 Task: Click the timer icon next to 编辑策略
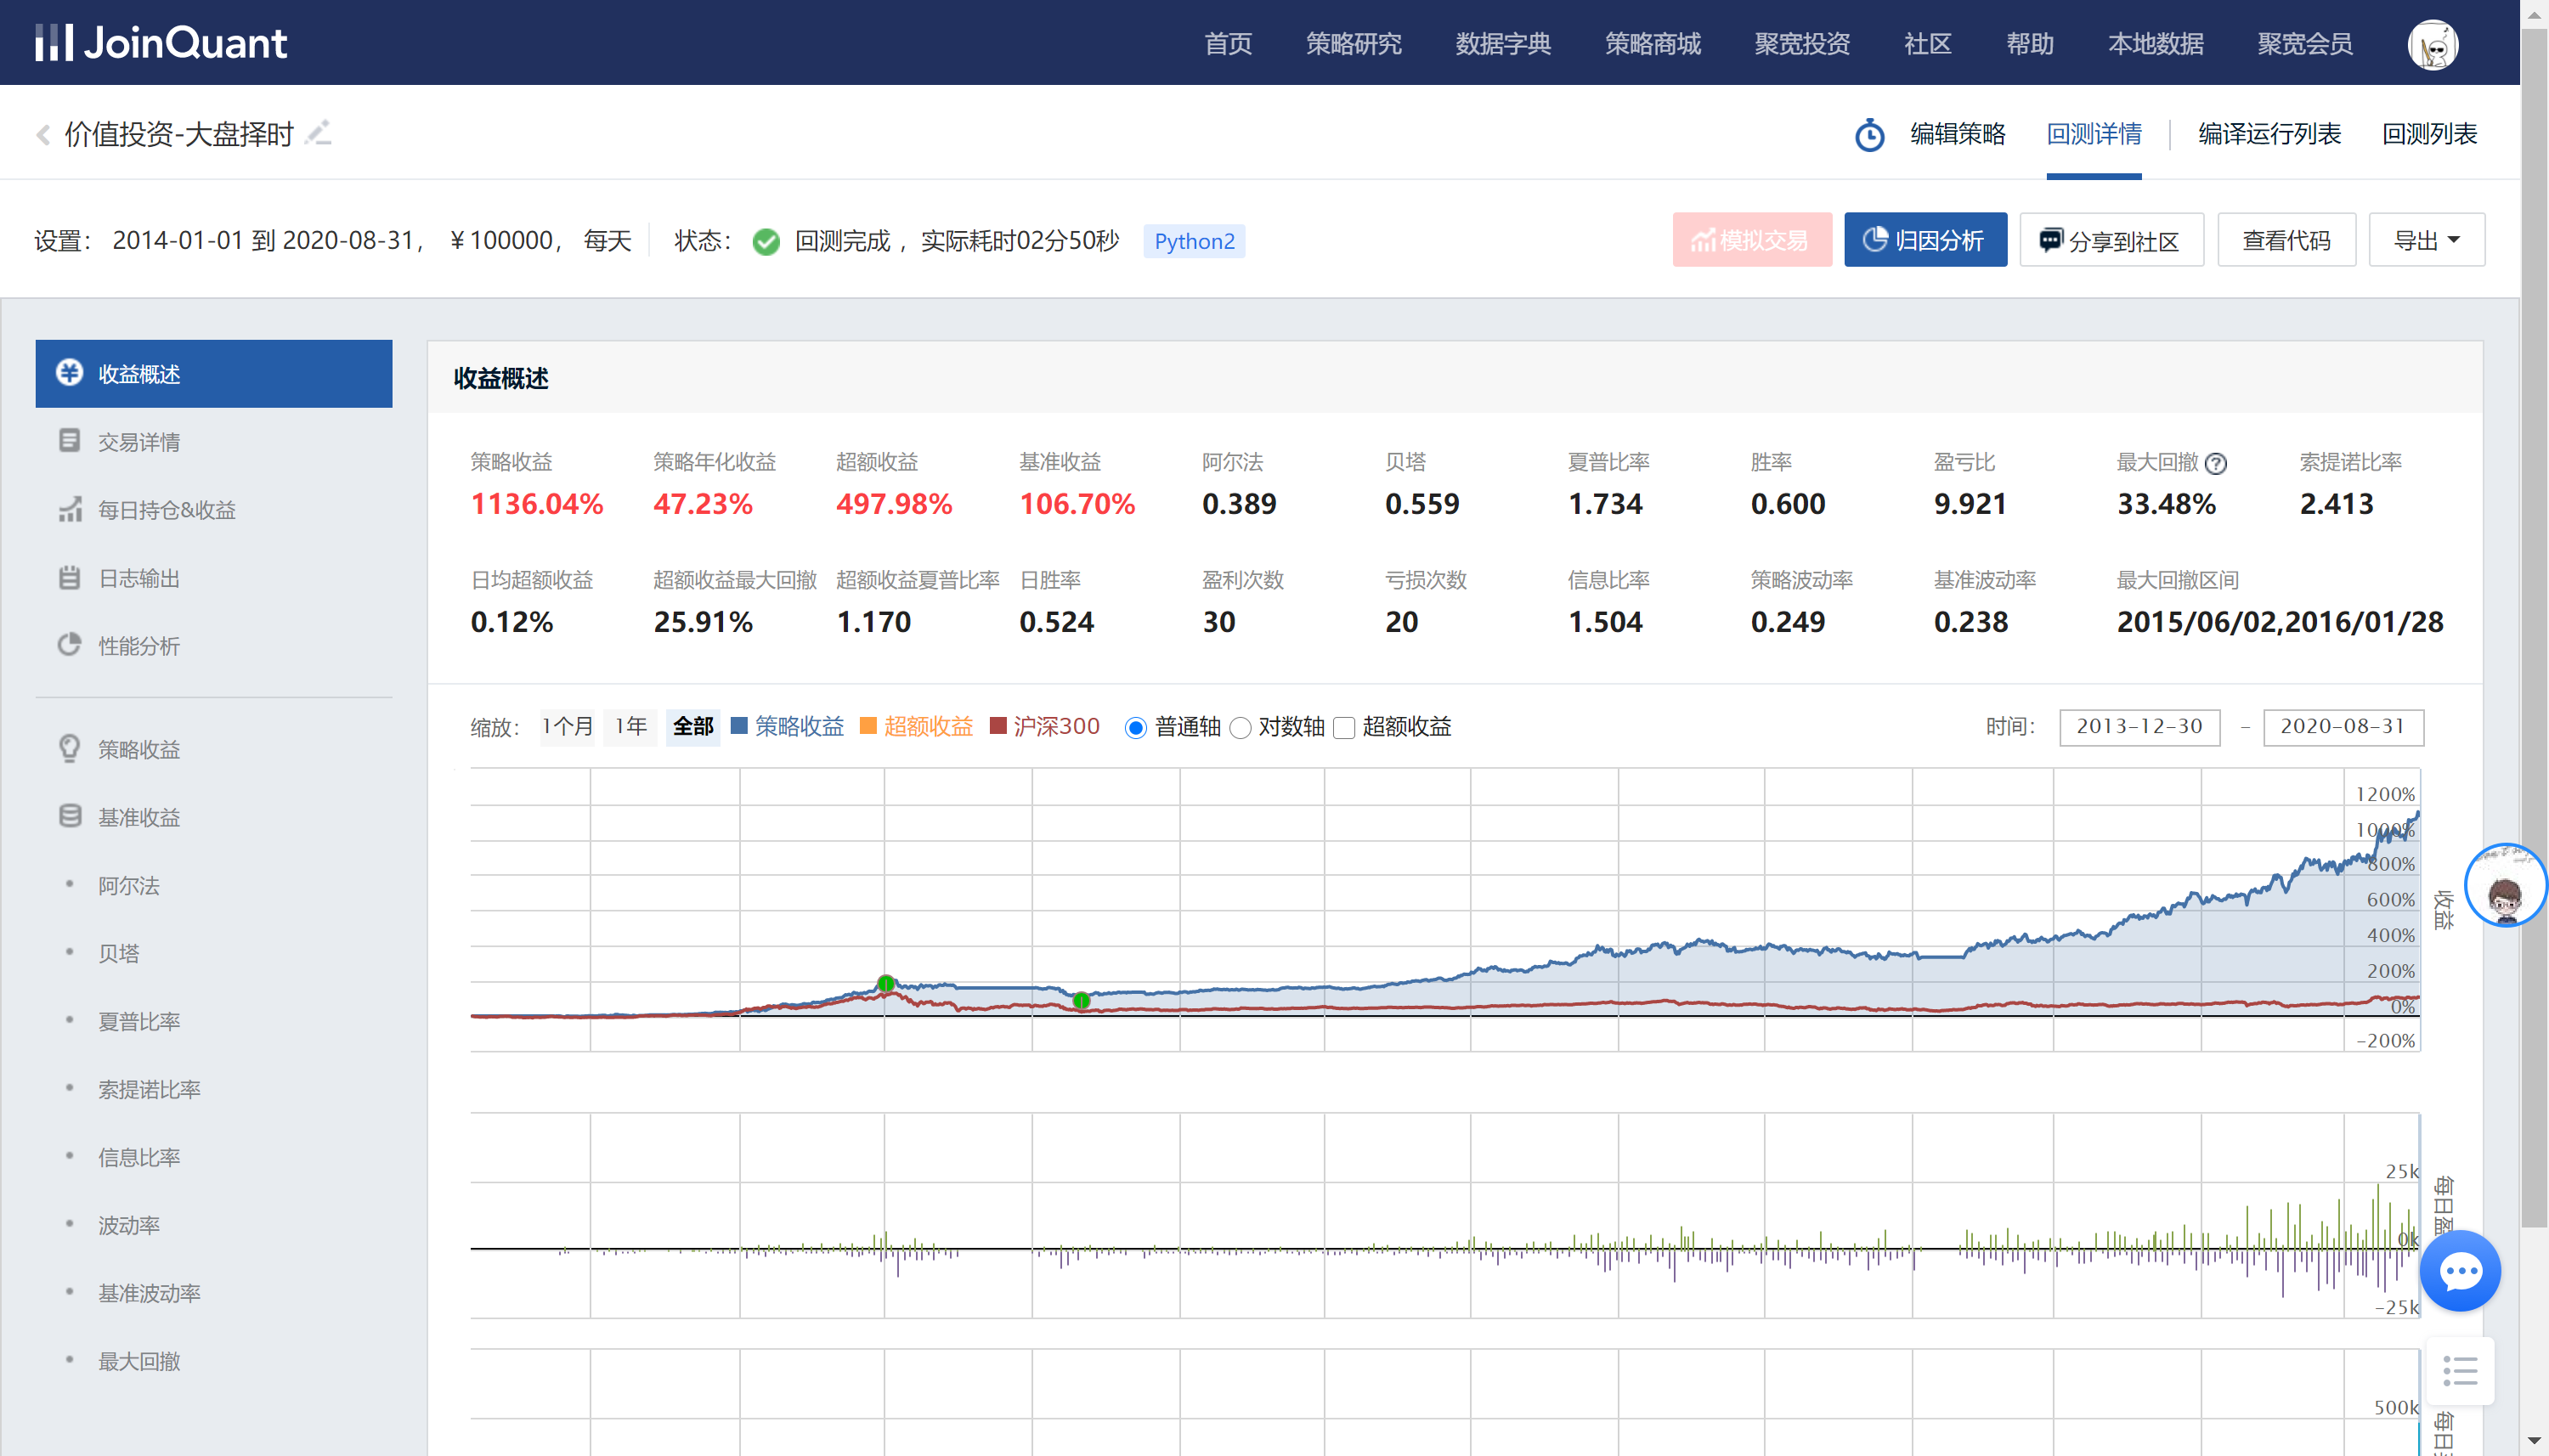pos(1869,134)
